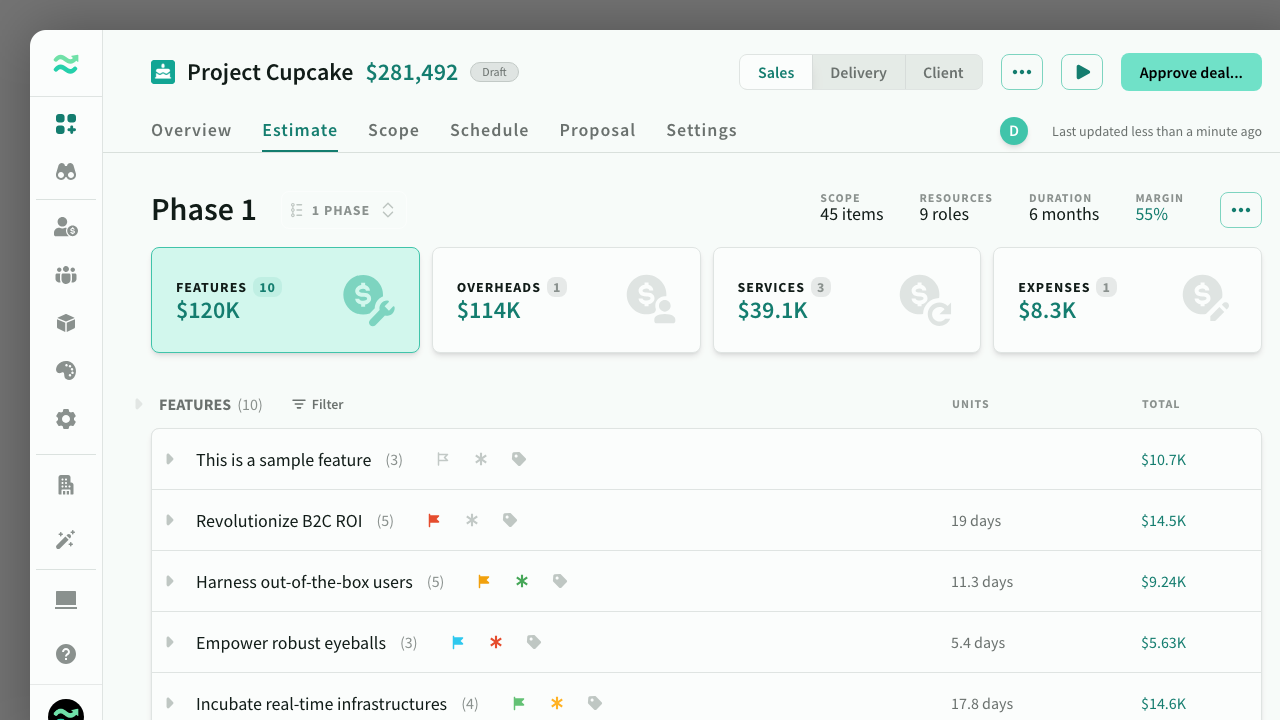The height and width of the screenshot is (720, 1280).
Task: Select the Client toggle option
Action: [x=942, y=72]
